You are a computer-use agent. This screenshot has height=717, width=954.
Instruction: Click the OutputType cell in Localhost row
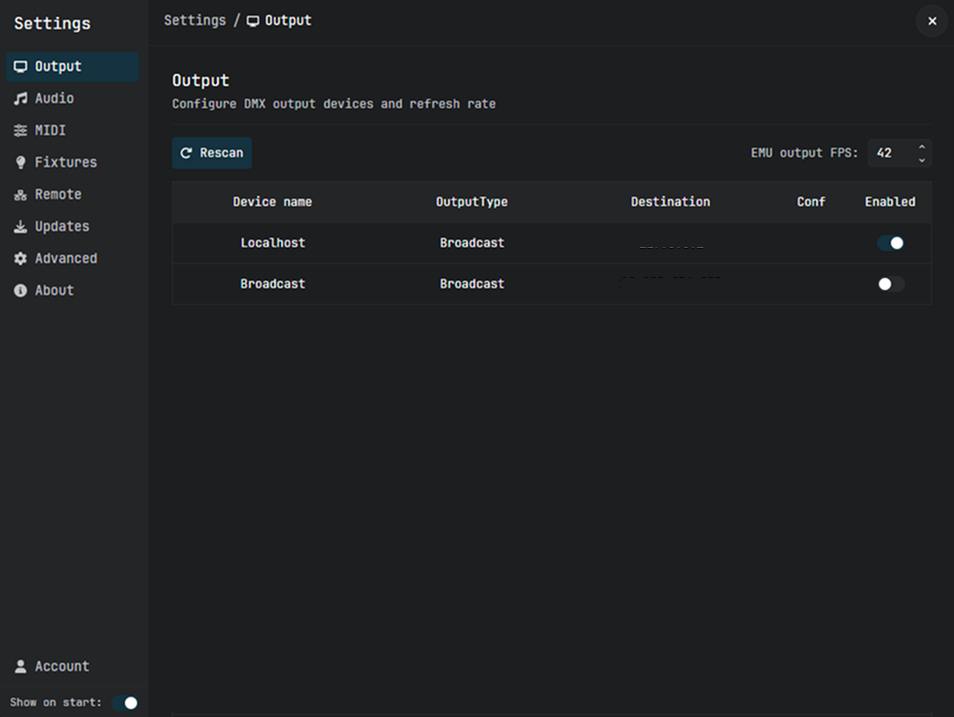pos(472,243)
